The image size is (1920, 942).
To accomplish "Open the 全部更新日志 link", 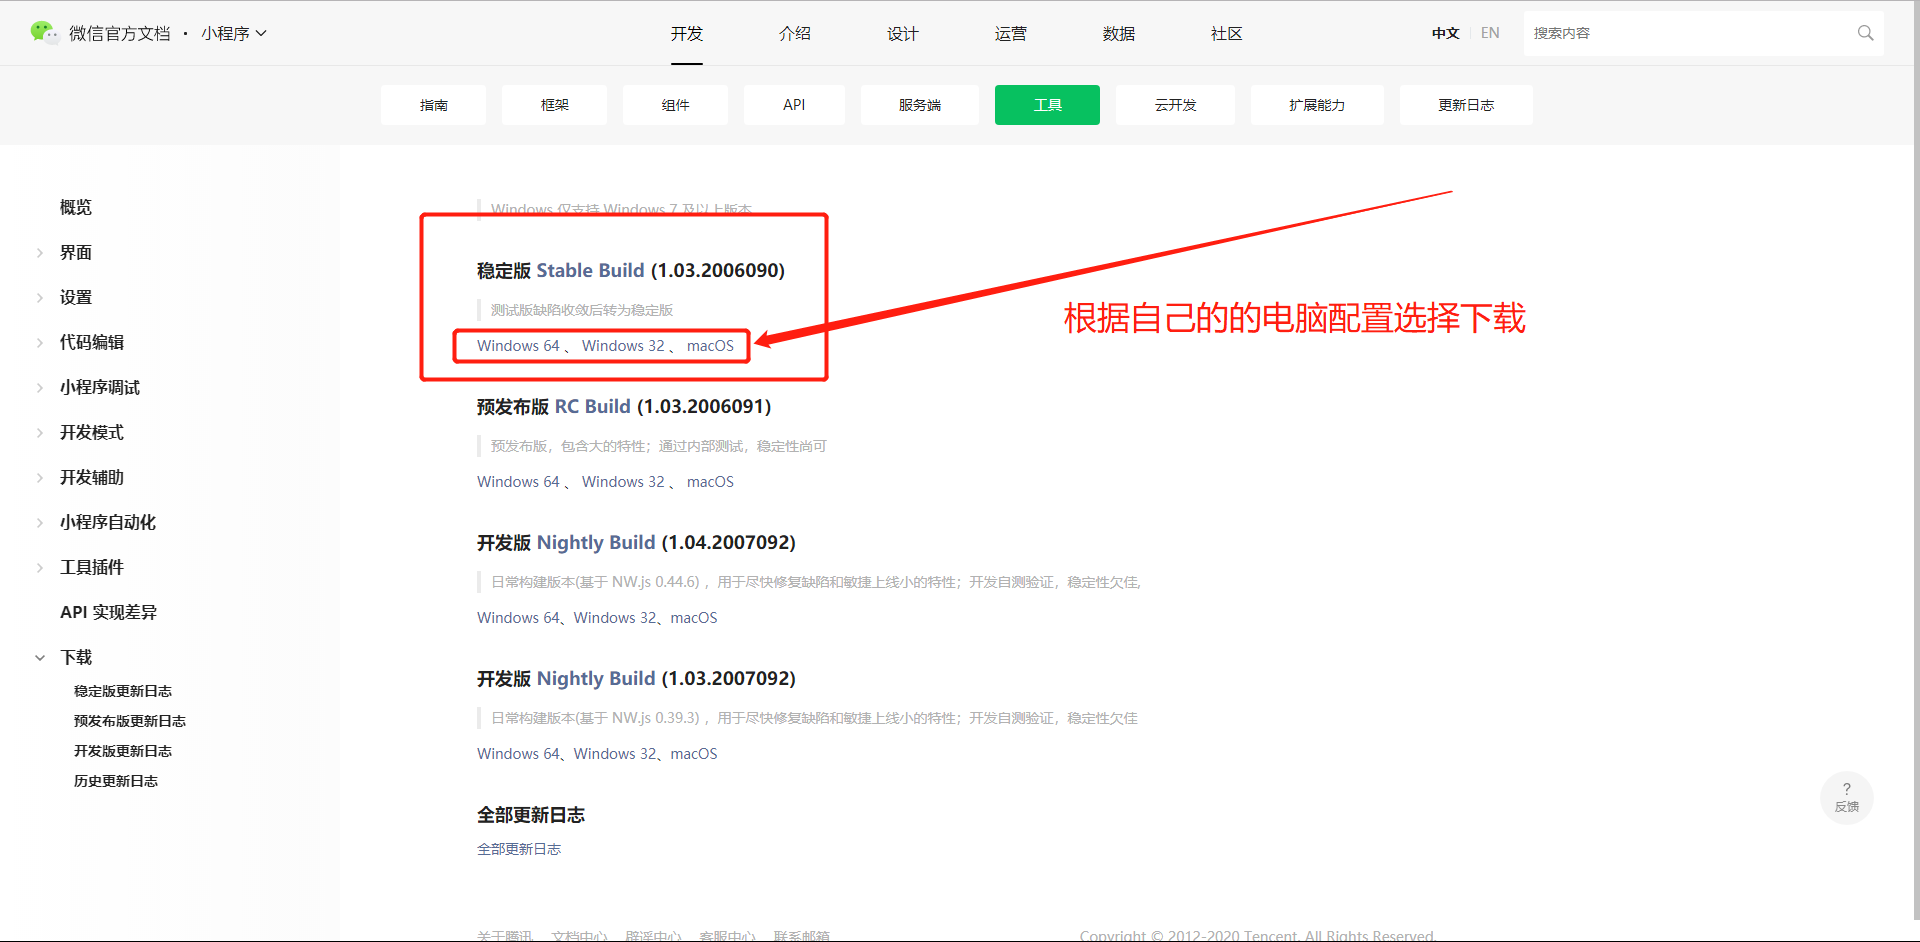I will (x=519, y=849).
